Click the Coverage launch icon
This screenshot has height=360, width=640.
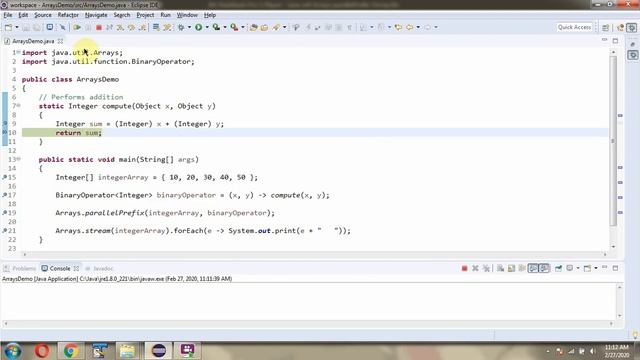point(216,27)
